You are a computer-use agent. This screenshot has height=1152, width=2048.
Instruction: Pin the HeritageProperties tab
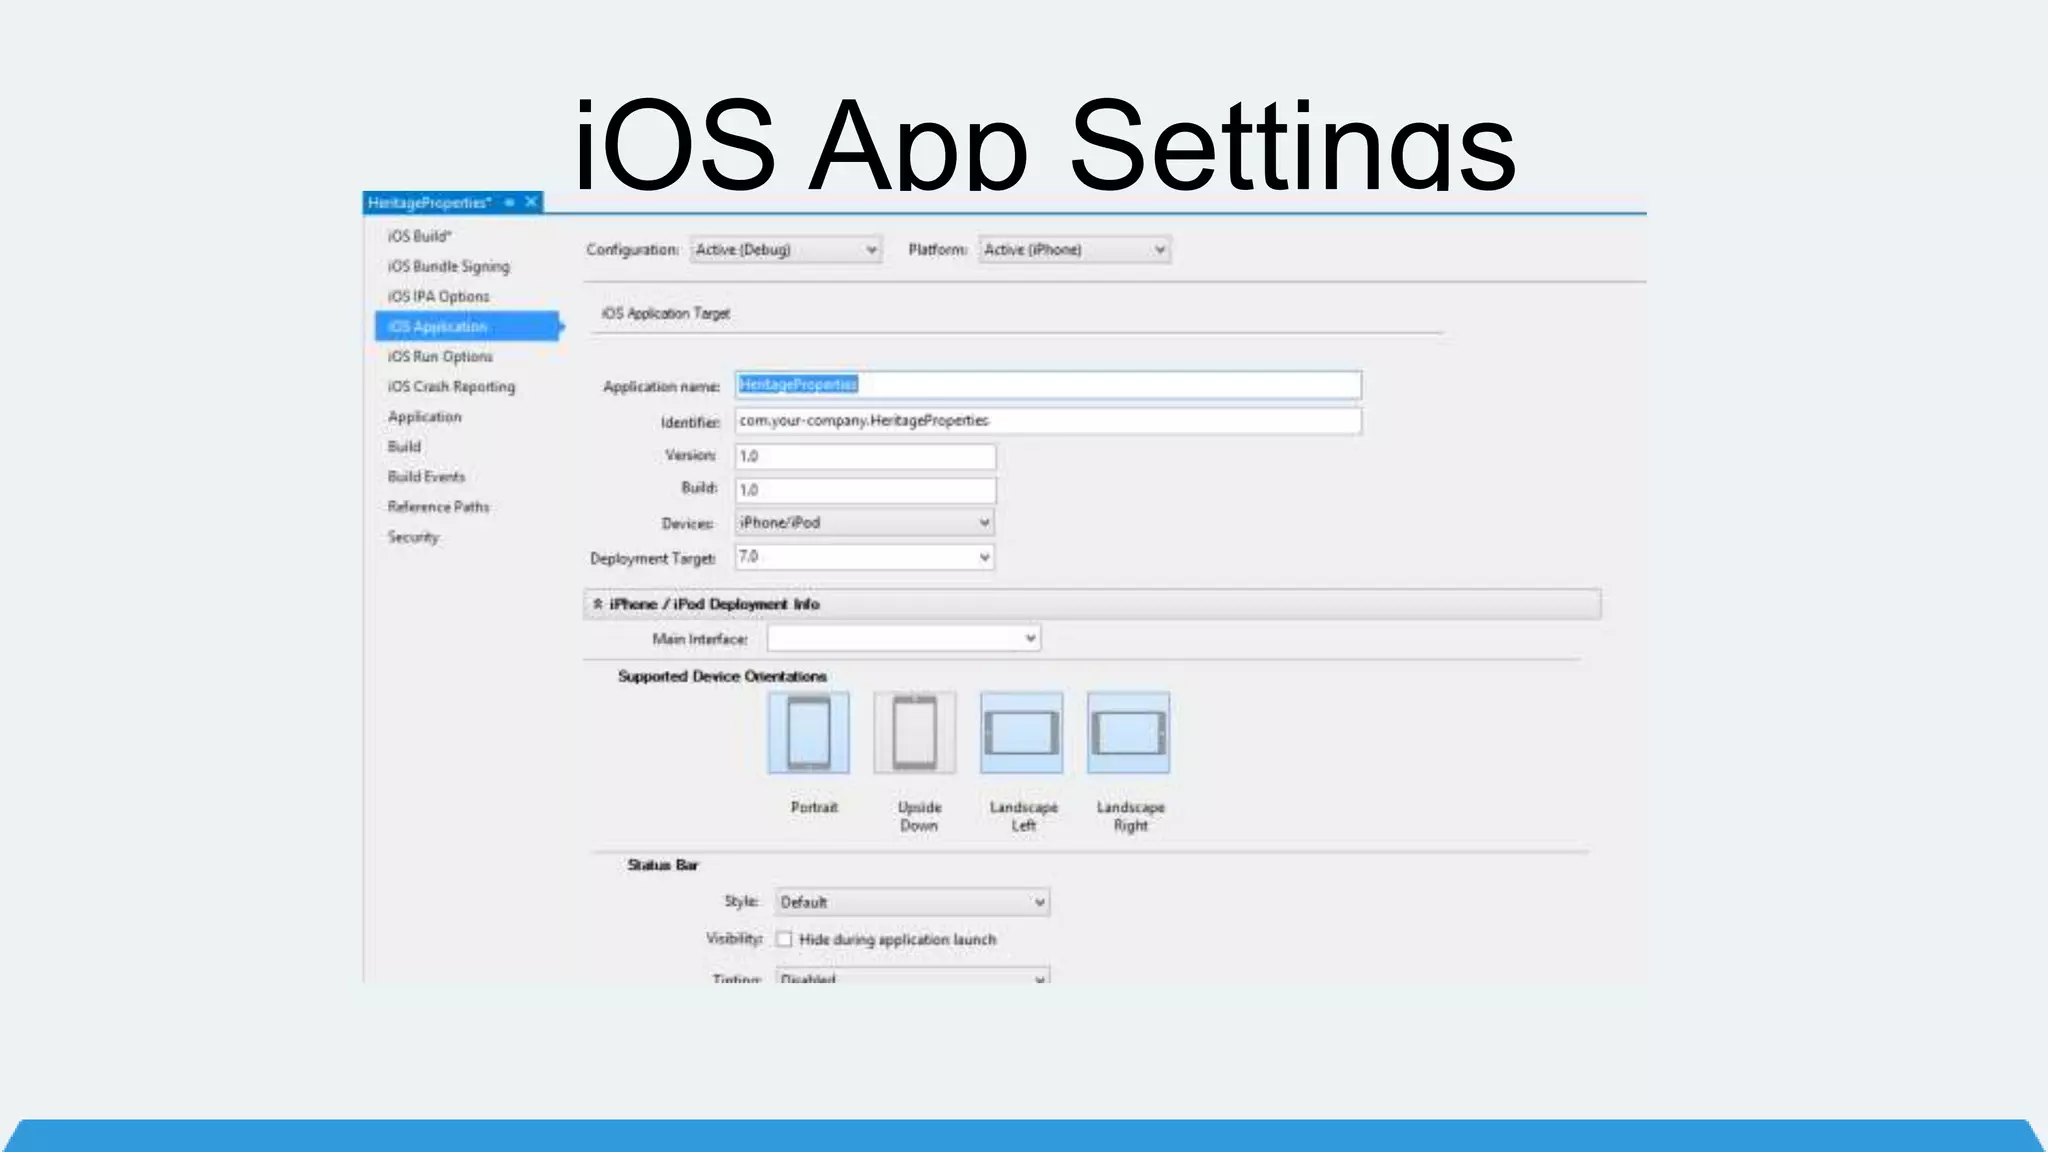pyautogui.click(x=509, y=203)
